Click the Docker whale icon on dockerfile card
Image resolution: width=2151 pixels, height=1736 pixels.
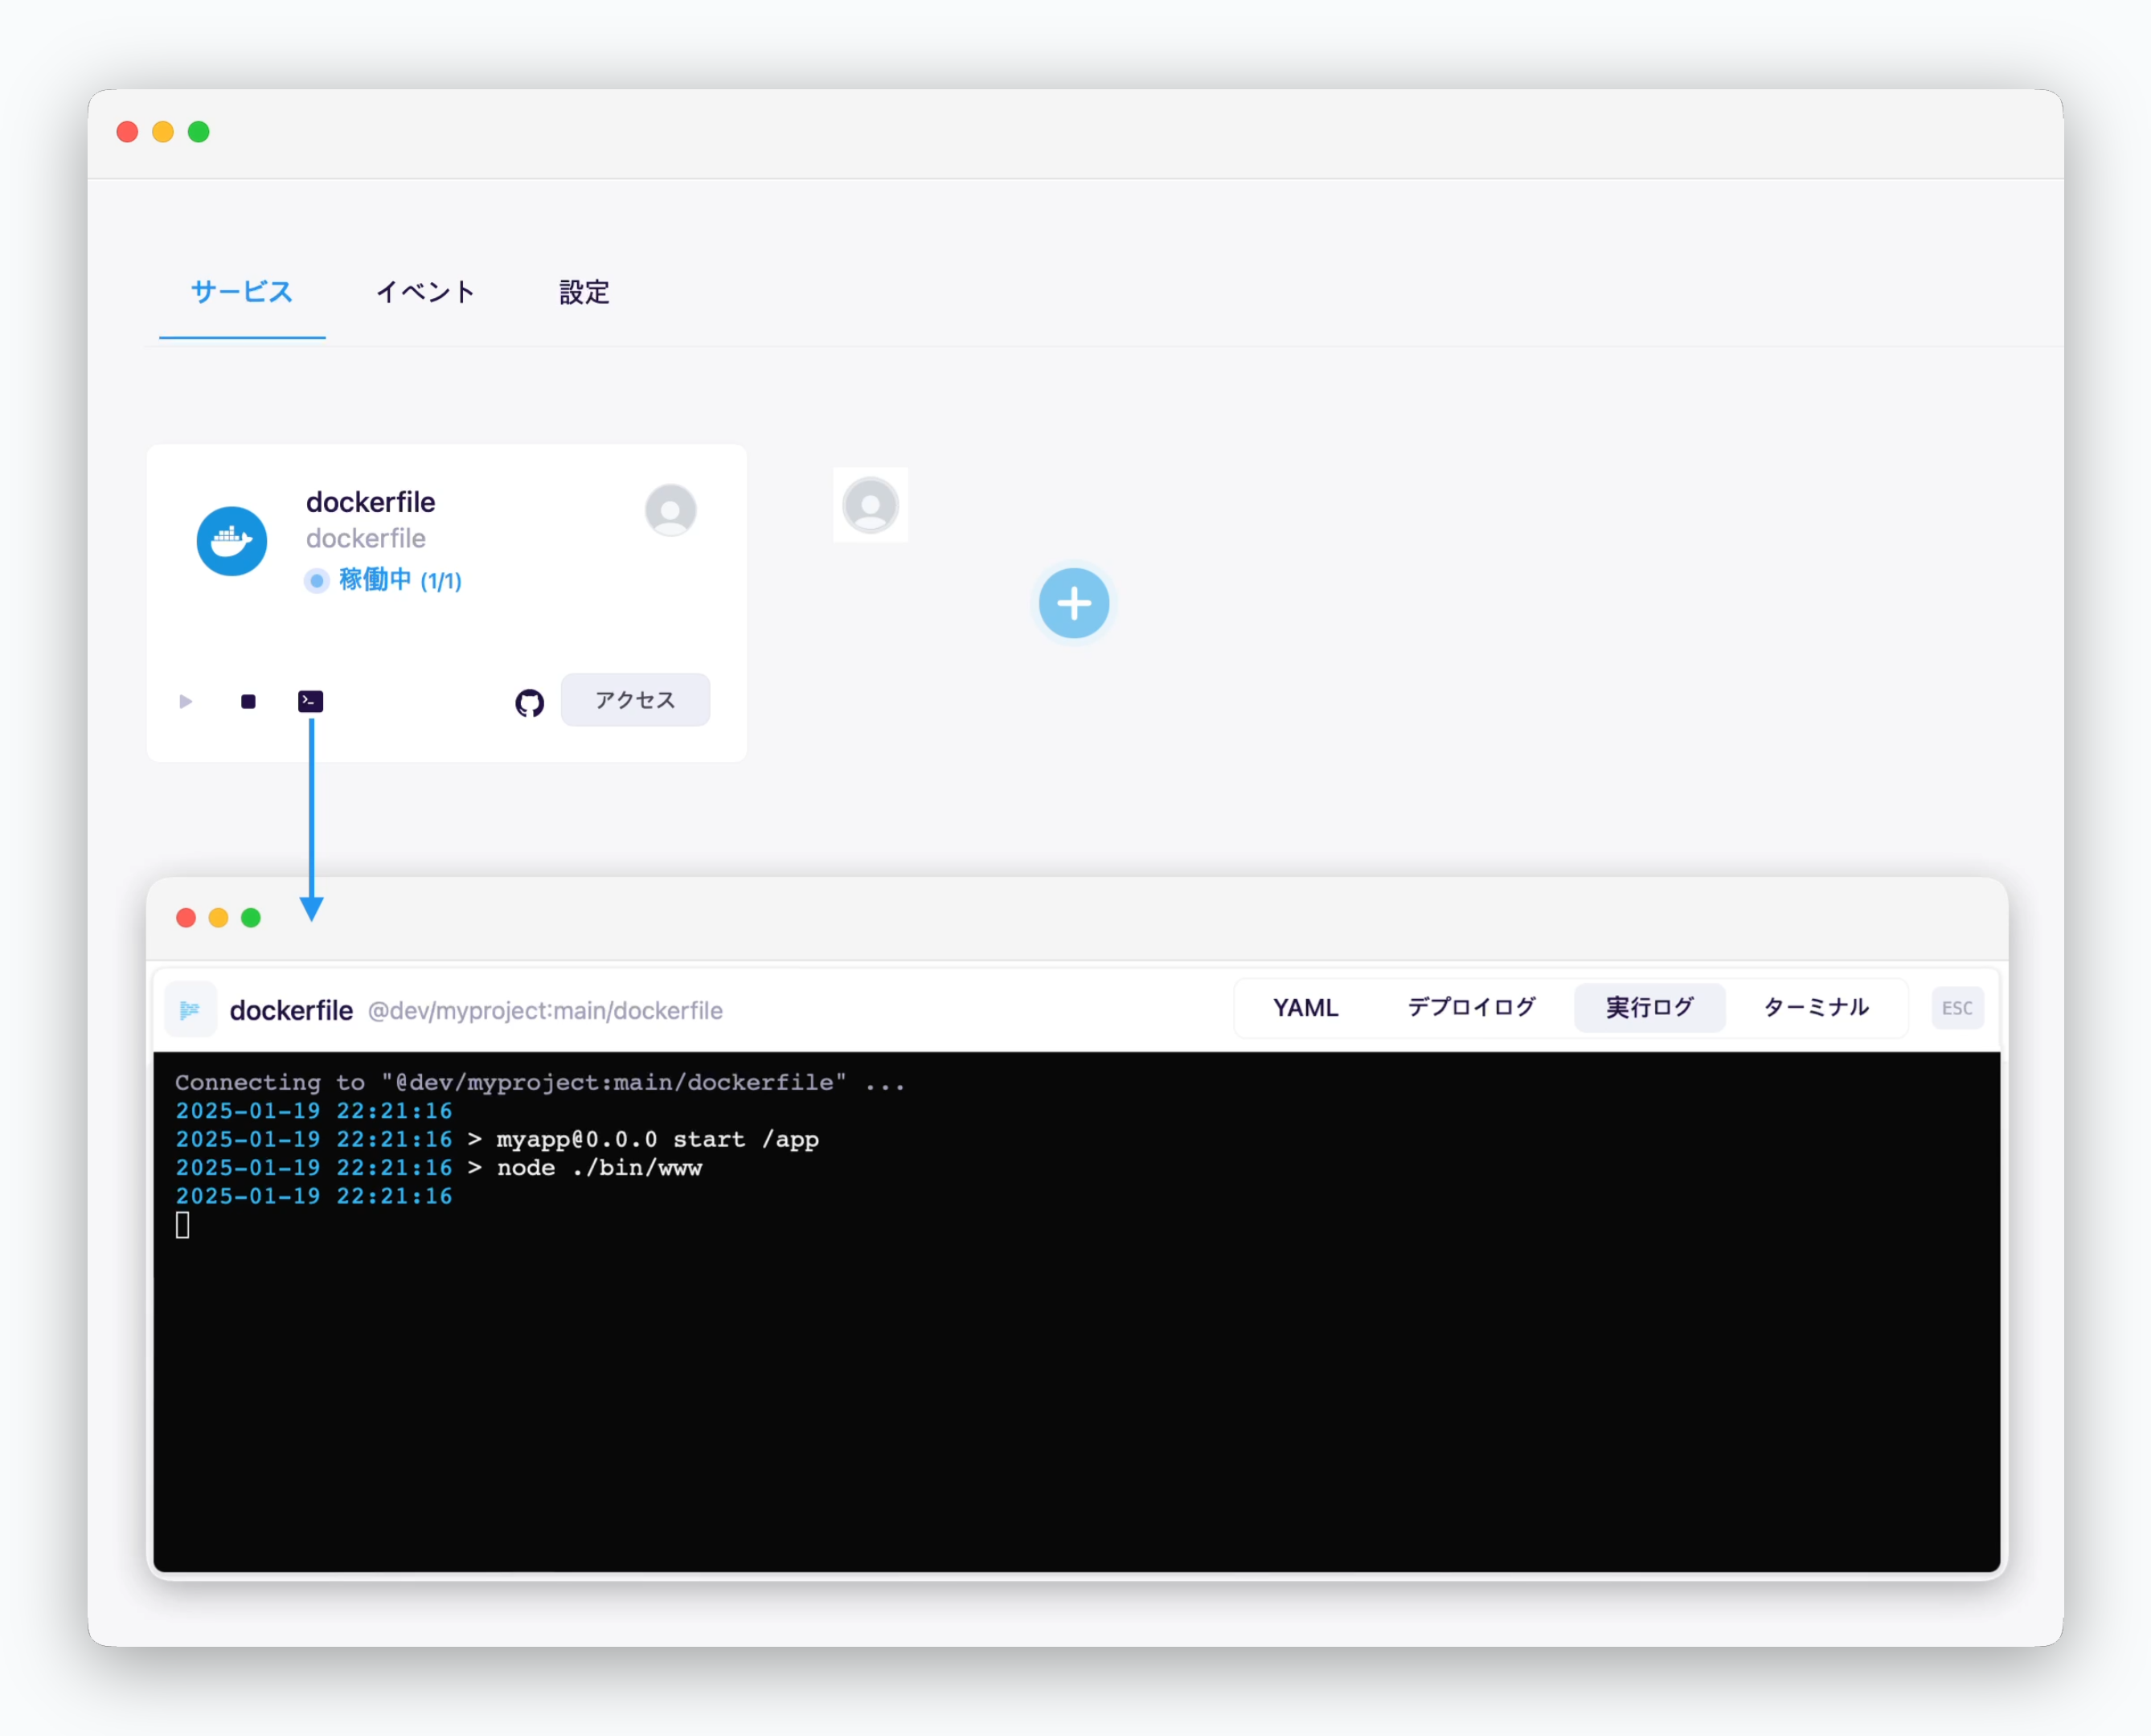click(232, 541)
